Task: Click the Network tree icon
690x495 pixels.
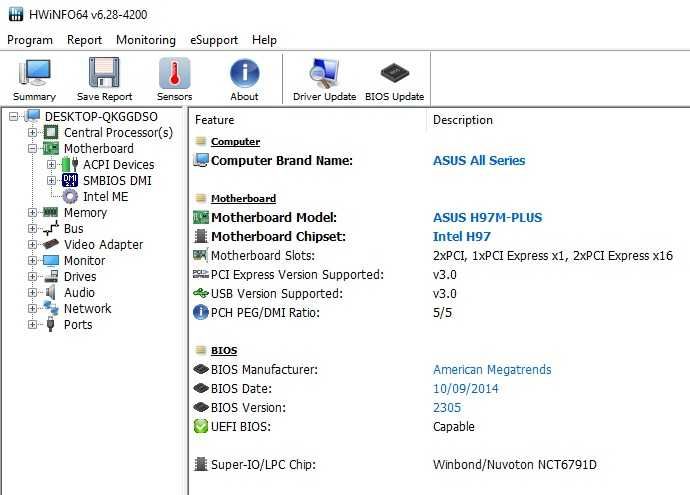Action: (x=51, y=308)
